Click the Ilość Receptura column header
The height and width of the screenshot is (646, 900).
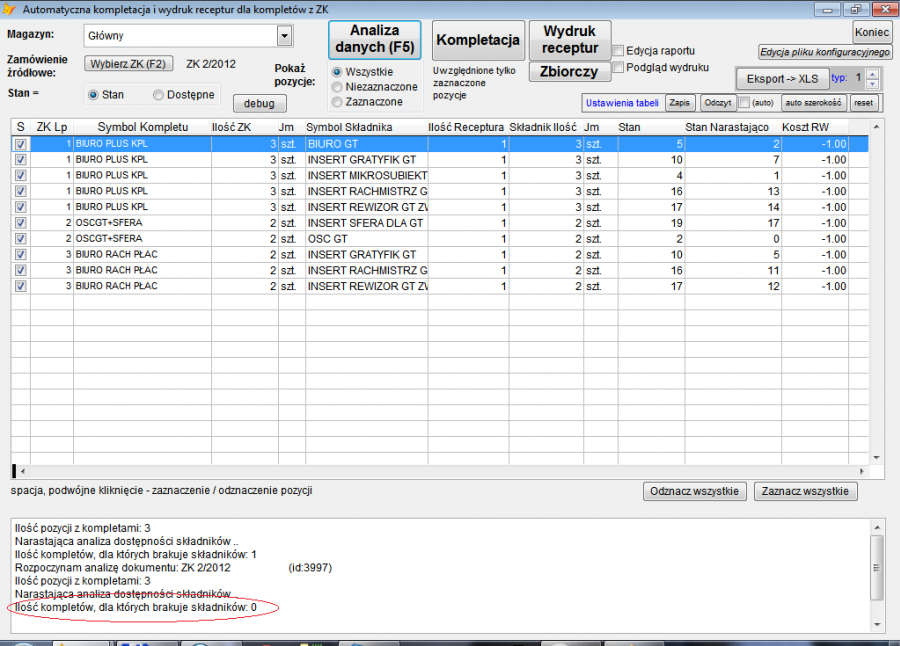(468, 127)
